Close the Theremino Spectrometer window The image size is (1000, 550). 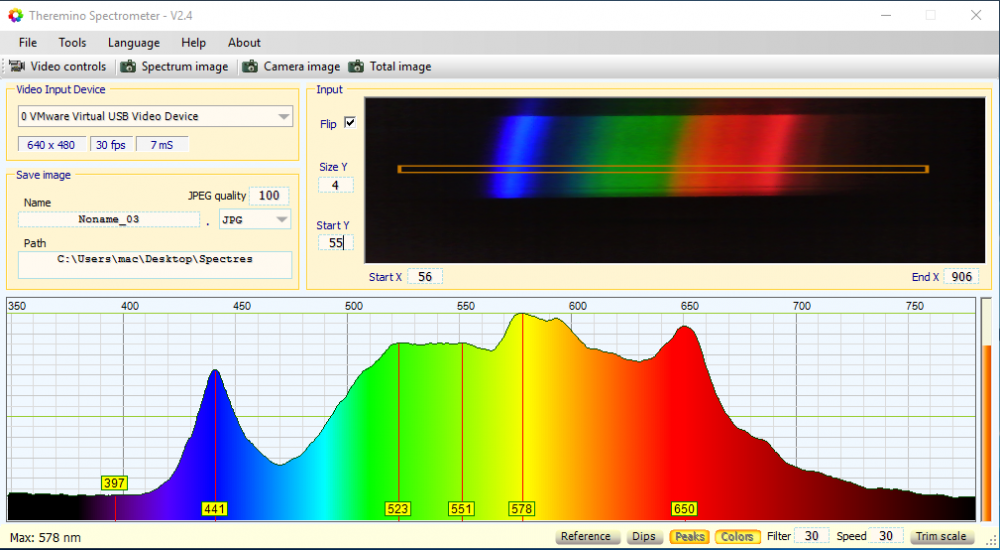click(x=976, y=15)
